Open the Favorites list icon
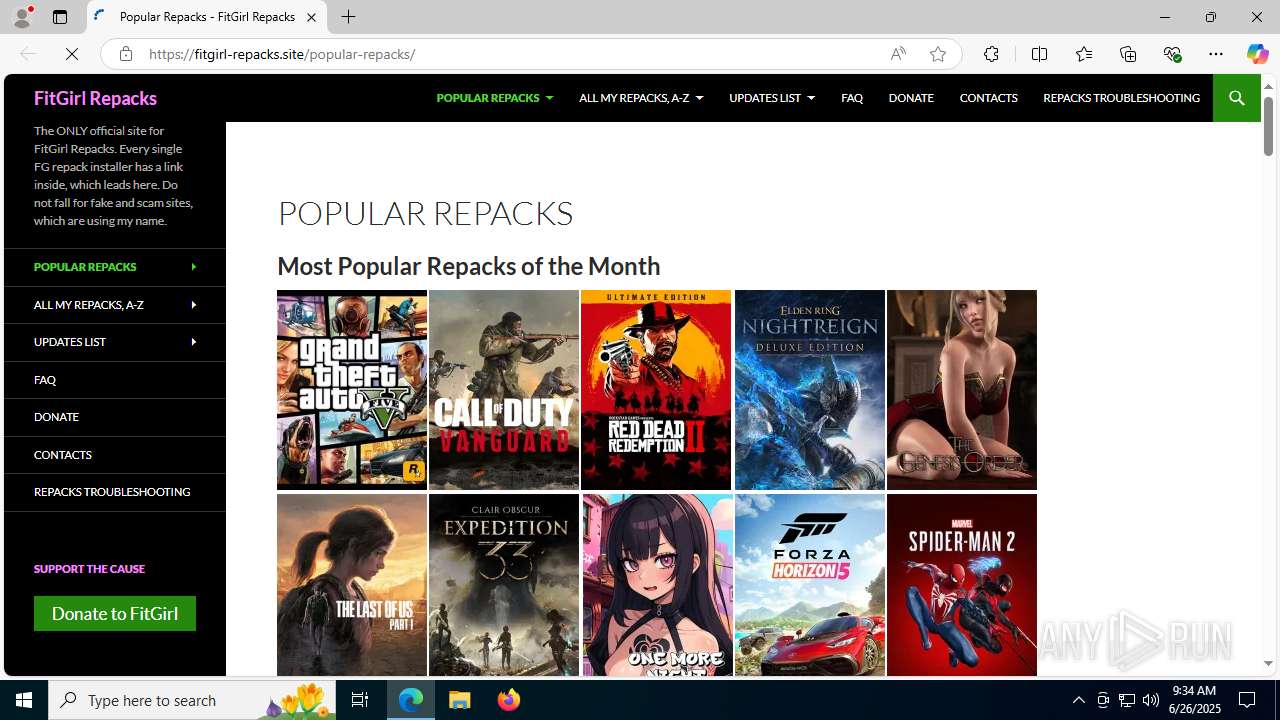The image size is (1280, 720). [x=1083, y=54]
